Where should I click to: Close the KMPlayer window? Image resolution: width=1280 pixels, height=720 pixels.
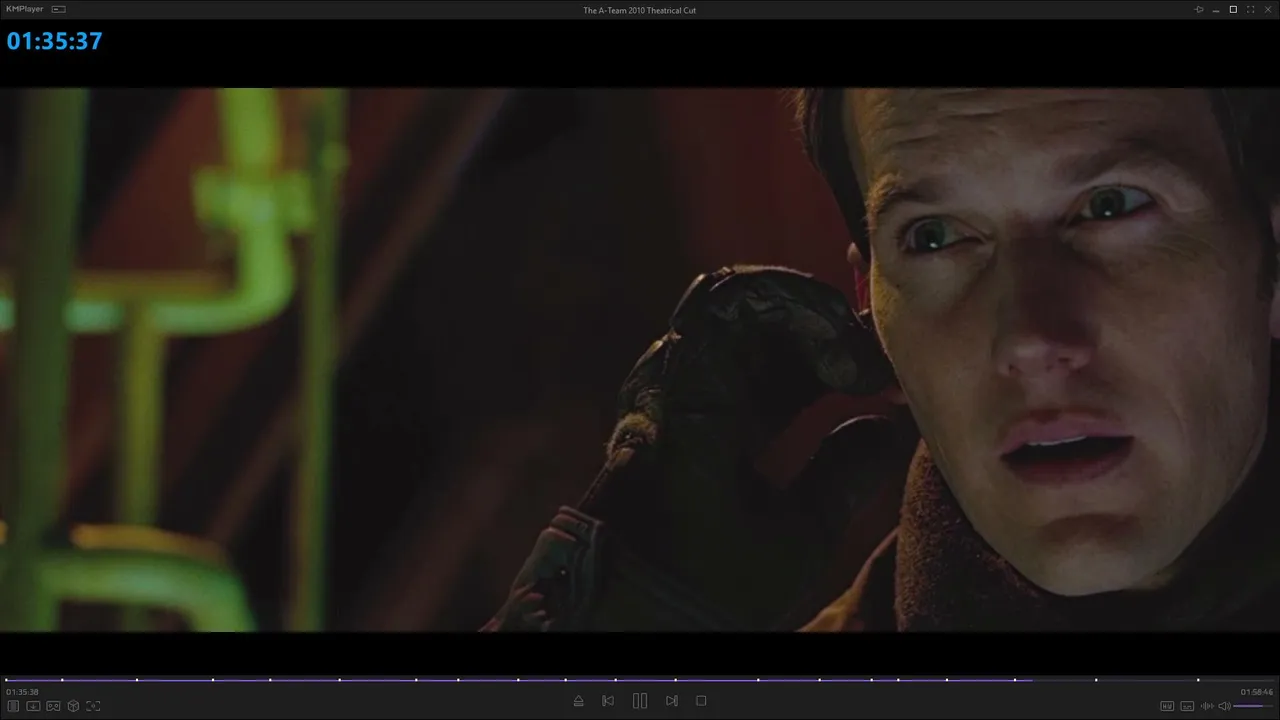pyautogui.click(x=1267, y=9)
